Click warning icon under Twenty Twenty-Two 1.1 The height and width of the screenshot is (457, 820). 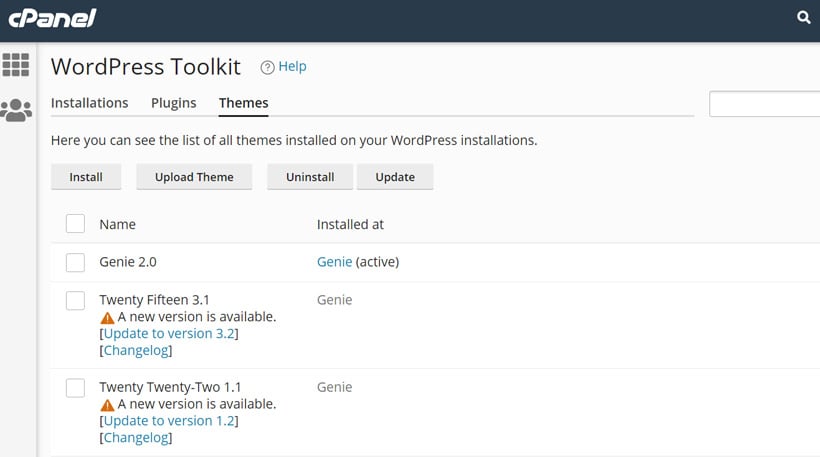point(107,405)
